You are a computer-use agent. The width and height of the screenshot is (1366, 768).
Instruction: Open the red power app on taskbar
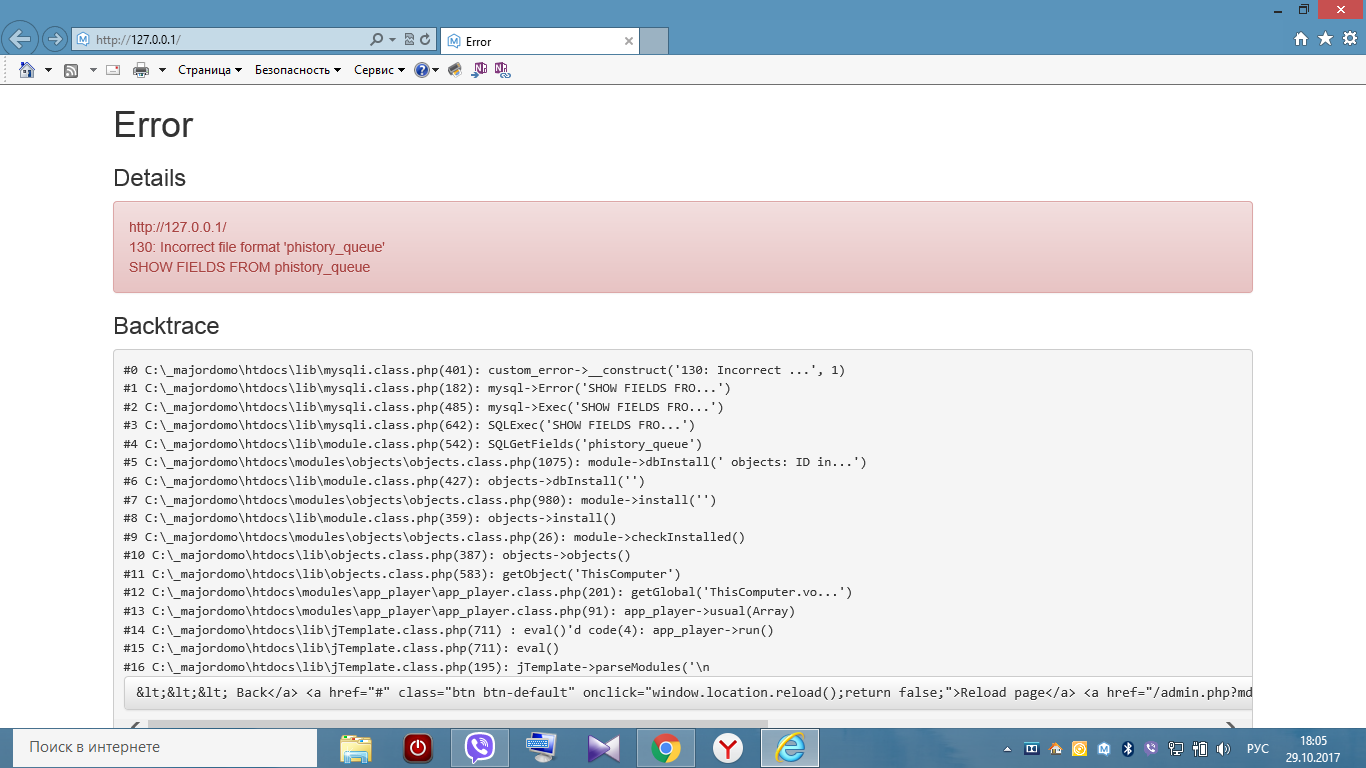(x=418, y=748)
